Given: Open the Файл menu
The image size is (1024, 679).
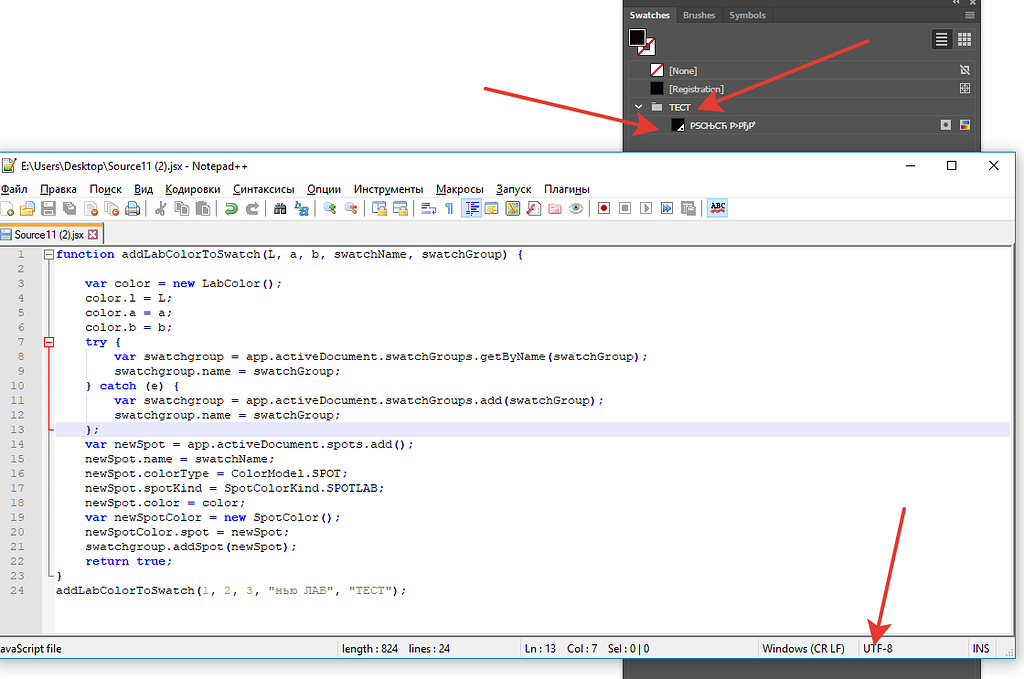Looking at the screenshot, I should (14, 189).
